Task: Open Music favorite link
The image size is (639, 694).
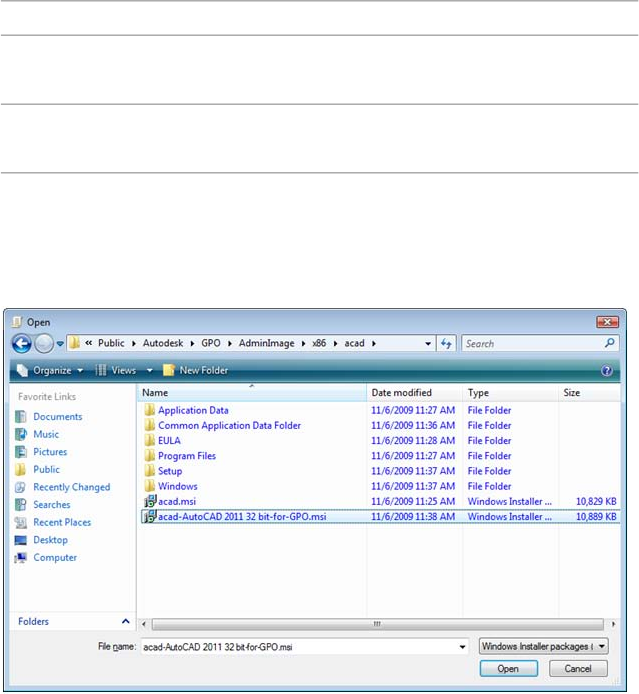Action: click(46, 434)
